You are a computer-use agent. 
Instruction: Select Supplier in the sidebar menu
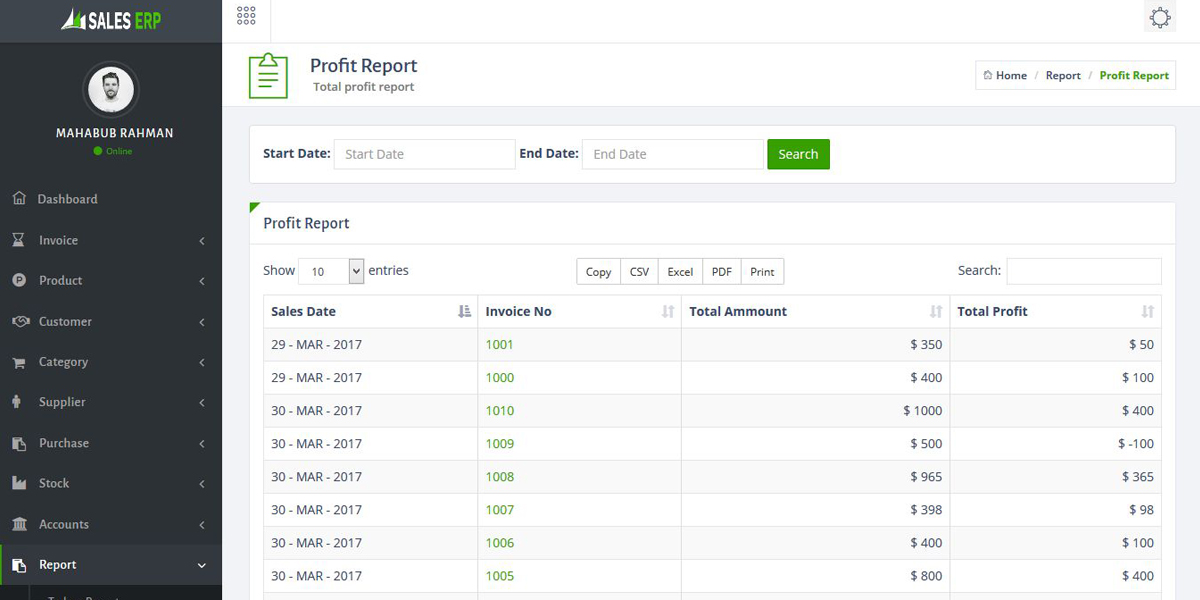pyautogui.click(x=62, y=402)
